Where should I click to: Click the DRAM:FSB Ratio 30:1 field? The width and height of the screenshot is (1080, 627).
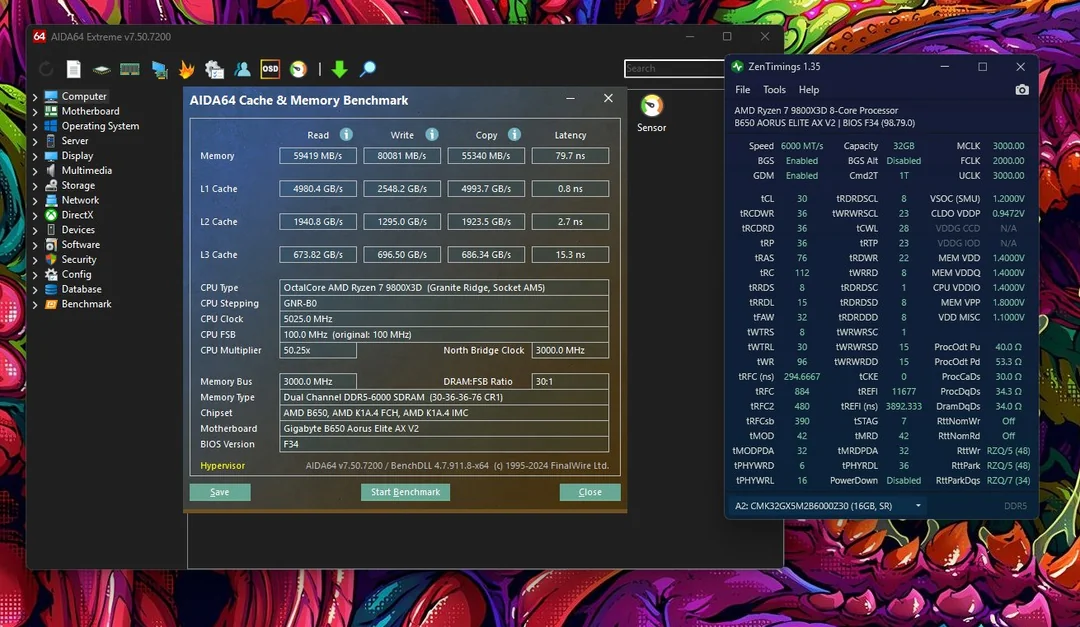pos(570,381)
